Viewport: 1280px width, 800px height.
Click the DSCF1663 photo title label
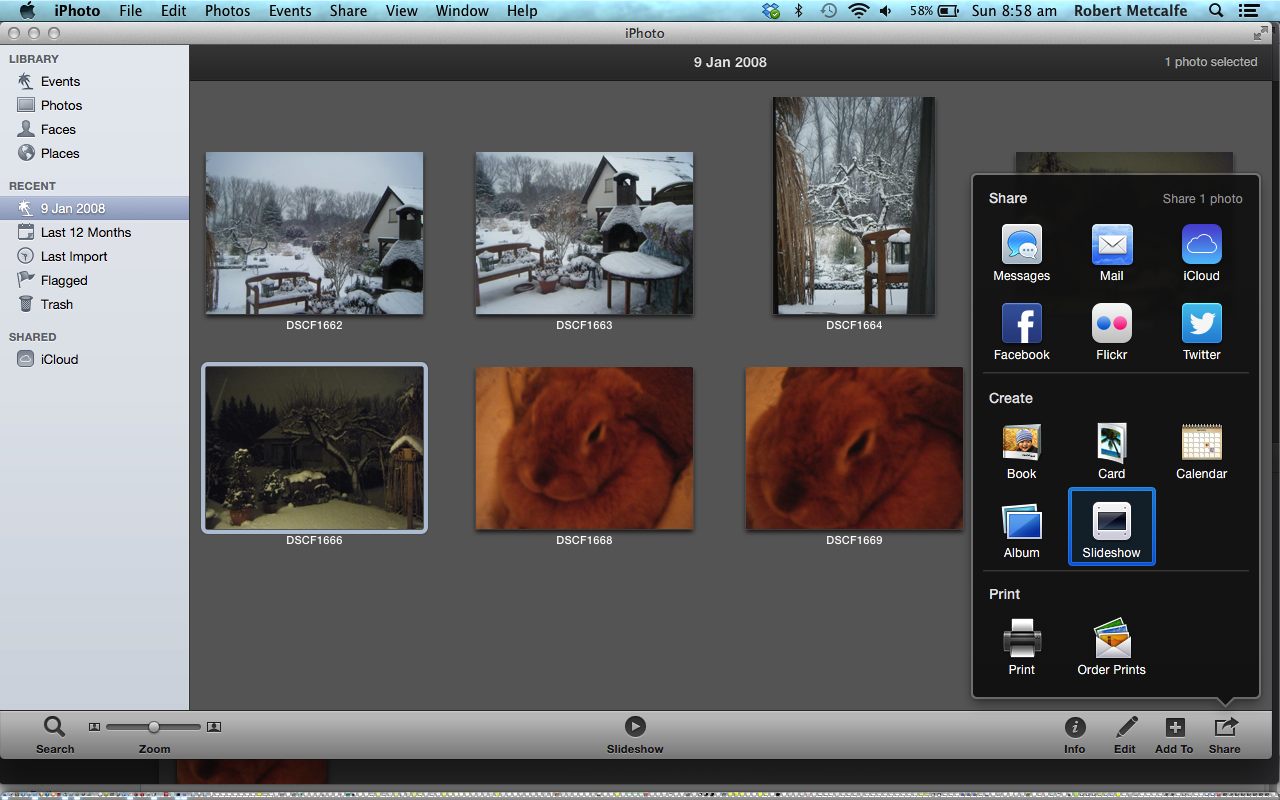coord(584,325)
